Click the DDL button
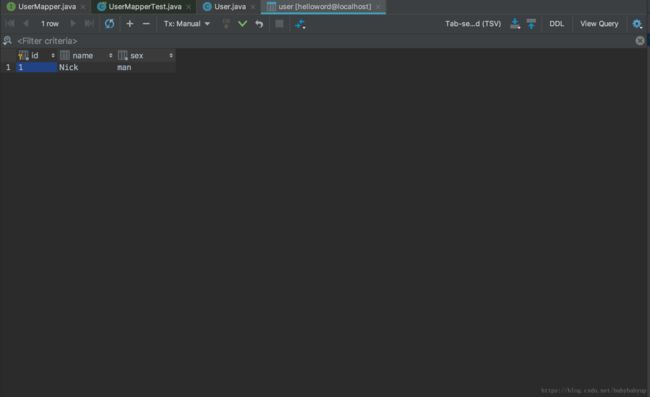This screenshot has height=397, width=650. point(556,24)
